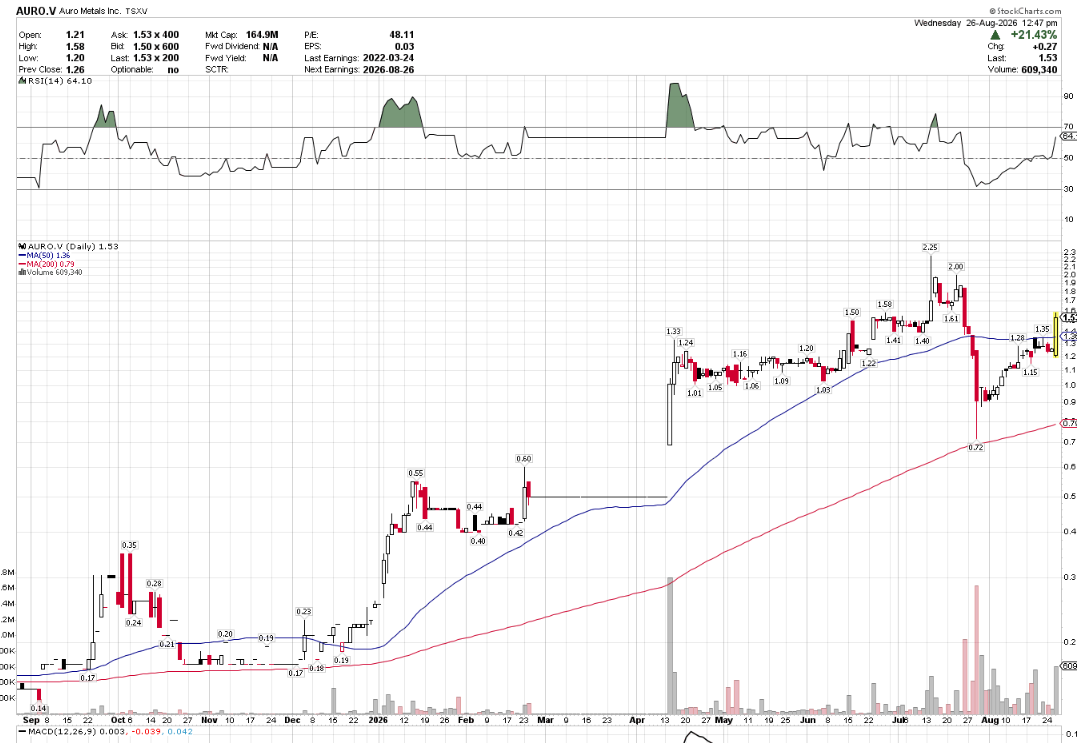
Task: Click the '0.60' price label in February
Action: click(523, 459)
